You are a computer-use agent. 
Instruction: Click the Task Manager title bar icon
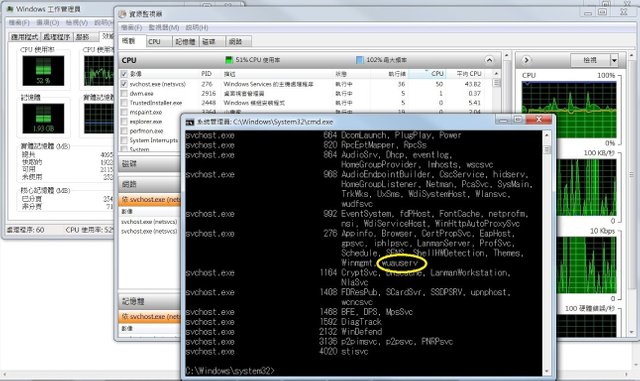10,9
